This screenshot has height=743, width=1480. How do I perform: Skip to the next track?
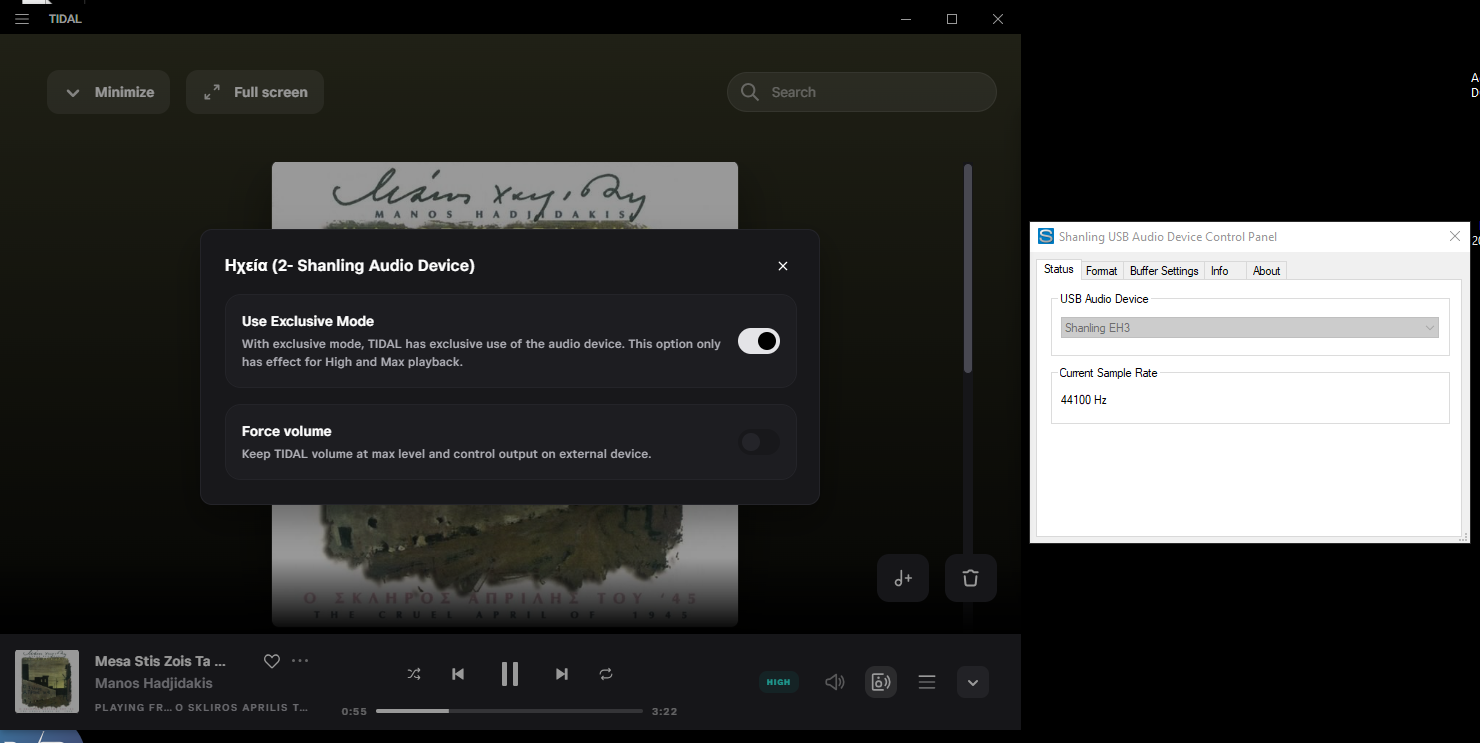562,674
